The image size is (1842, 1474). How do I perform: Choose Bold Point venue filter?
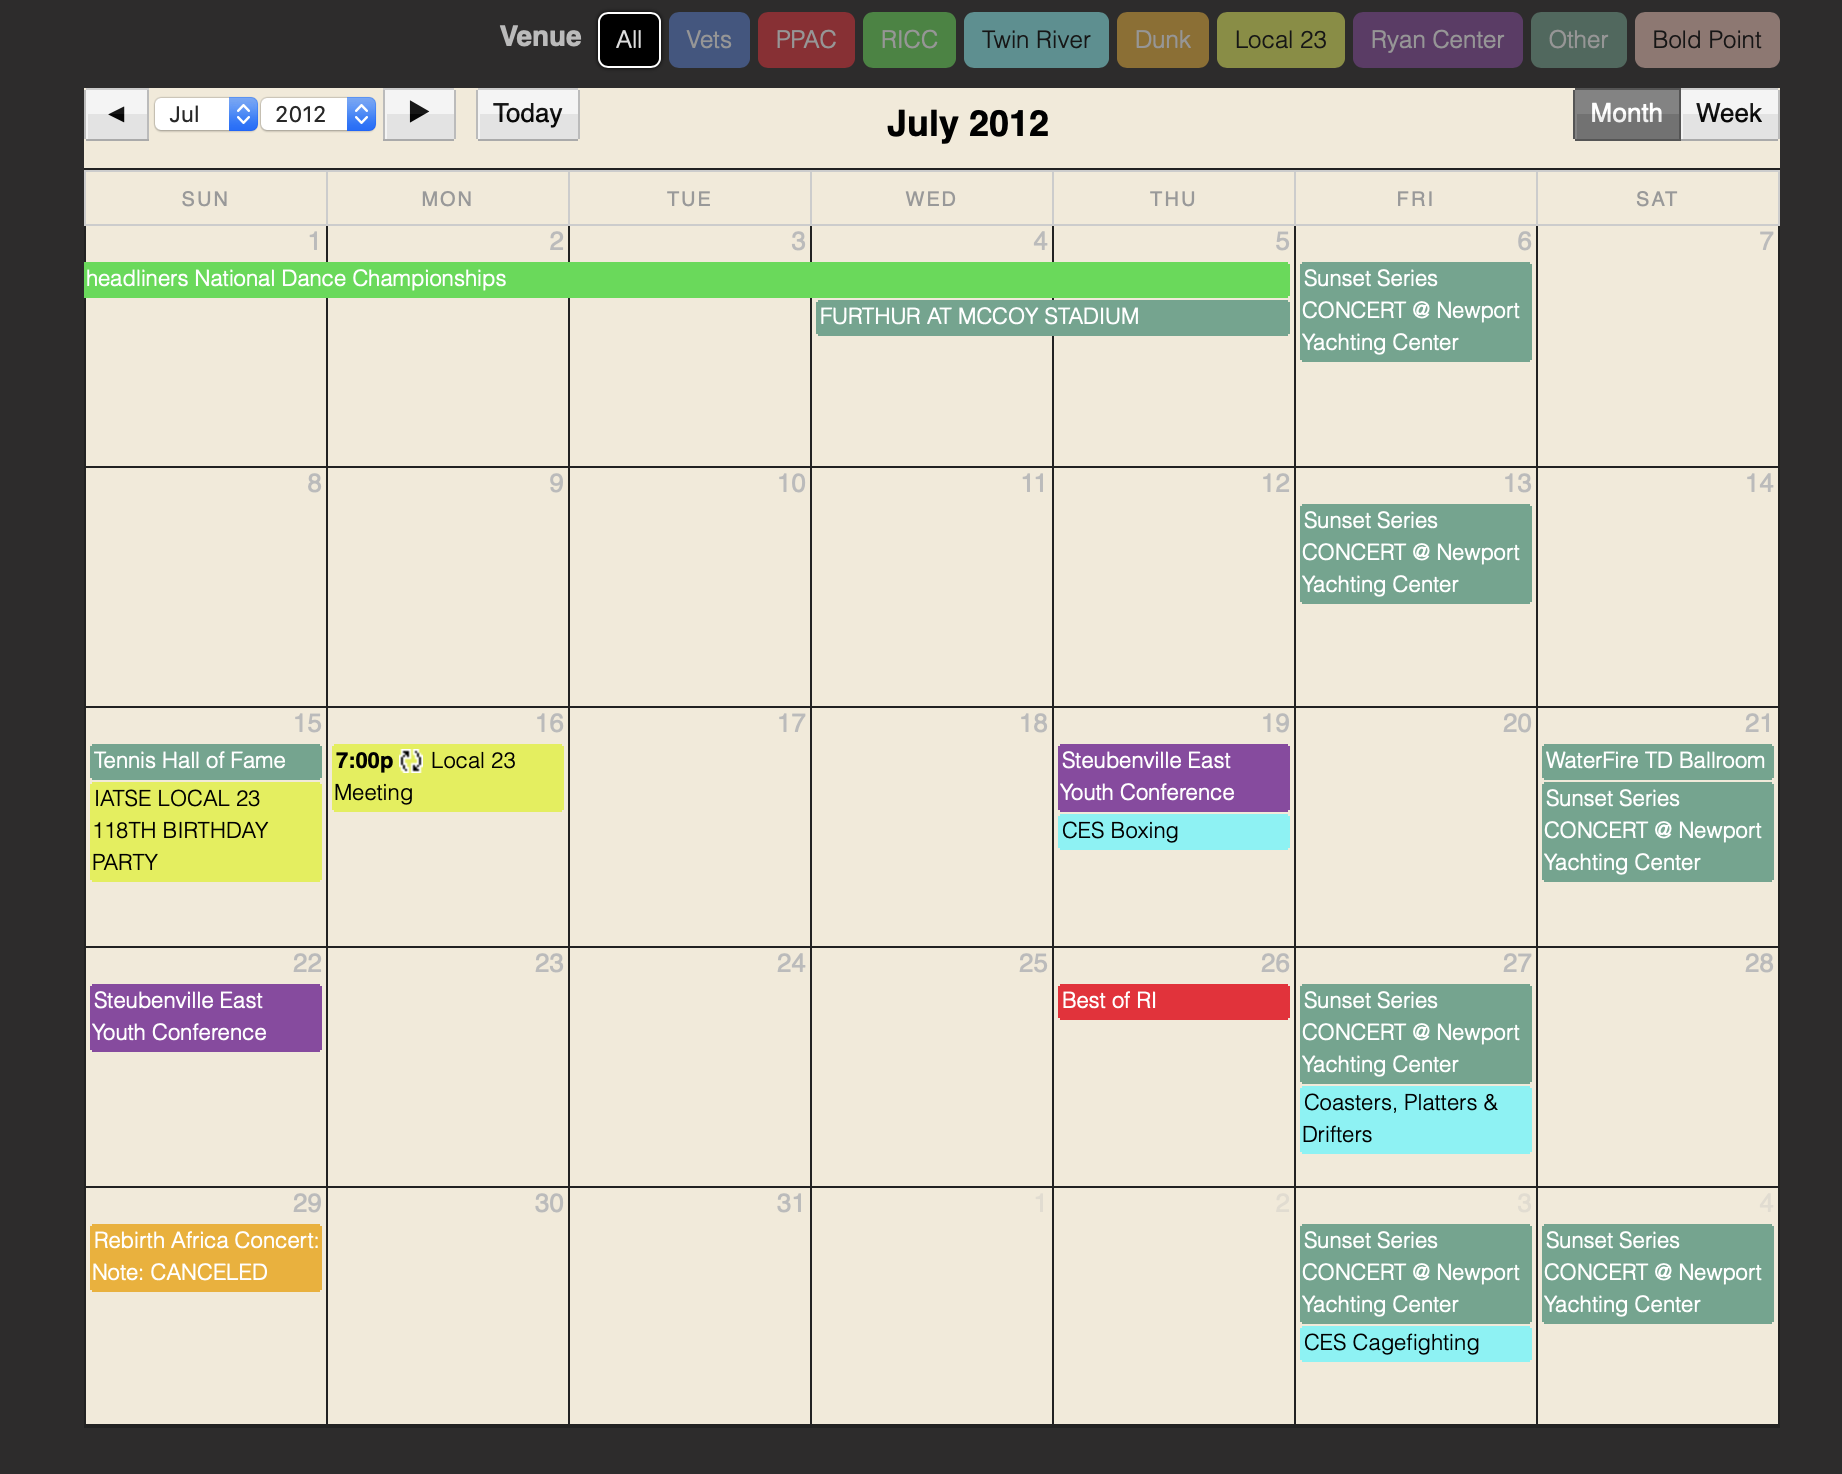(1707, 40)
